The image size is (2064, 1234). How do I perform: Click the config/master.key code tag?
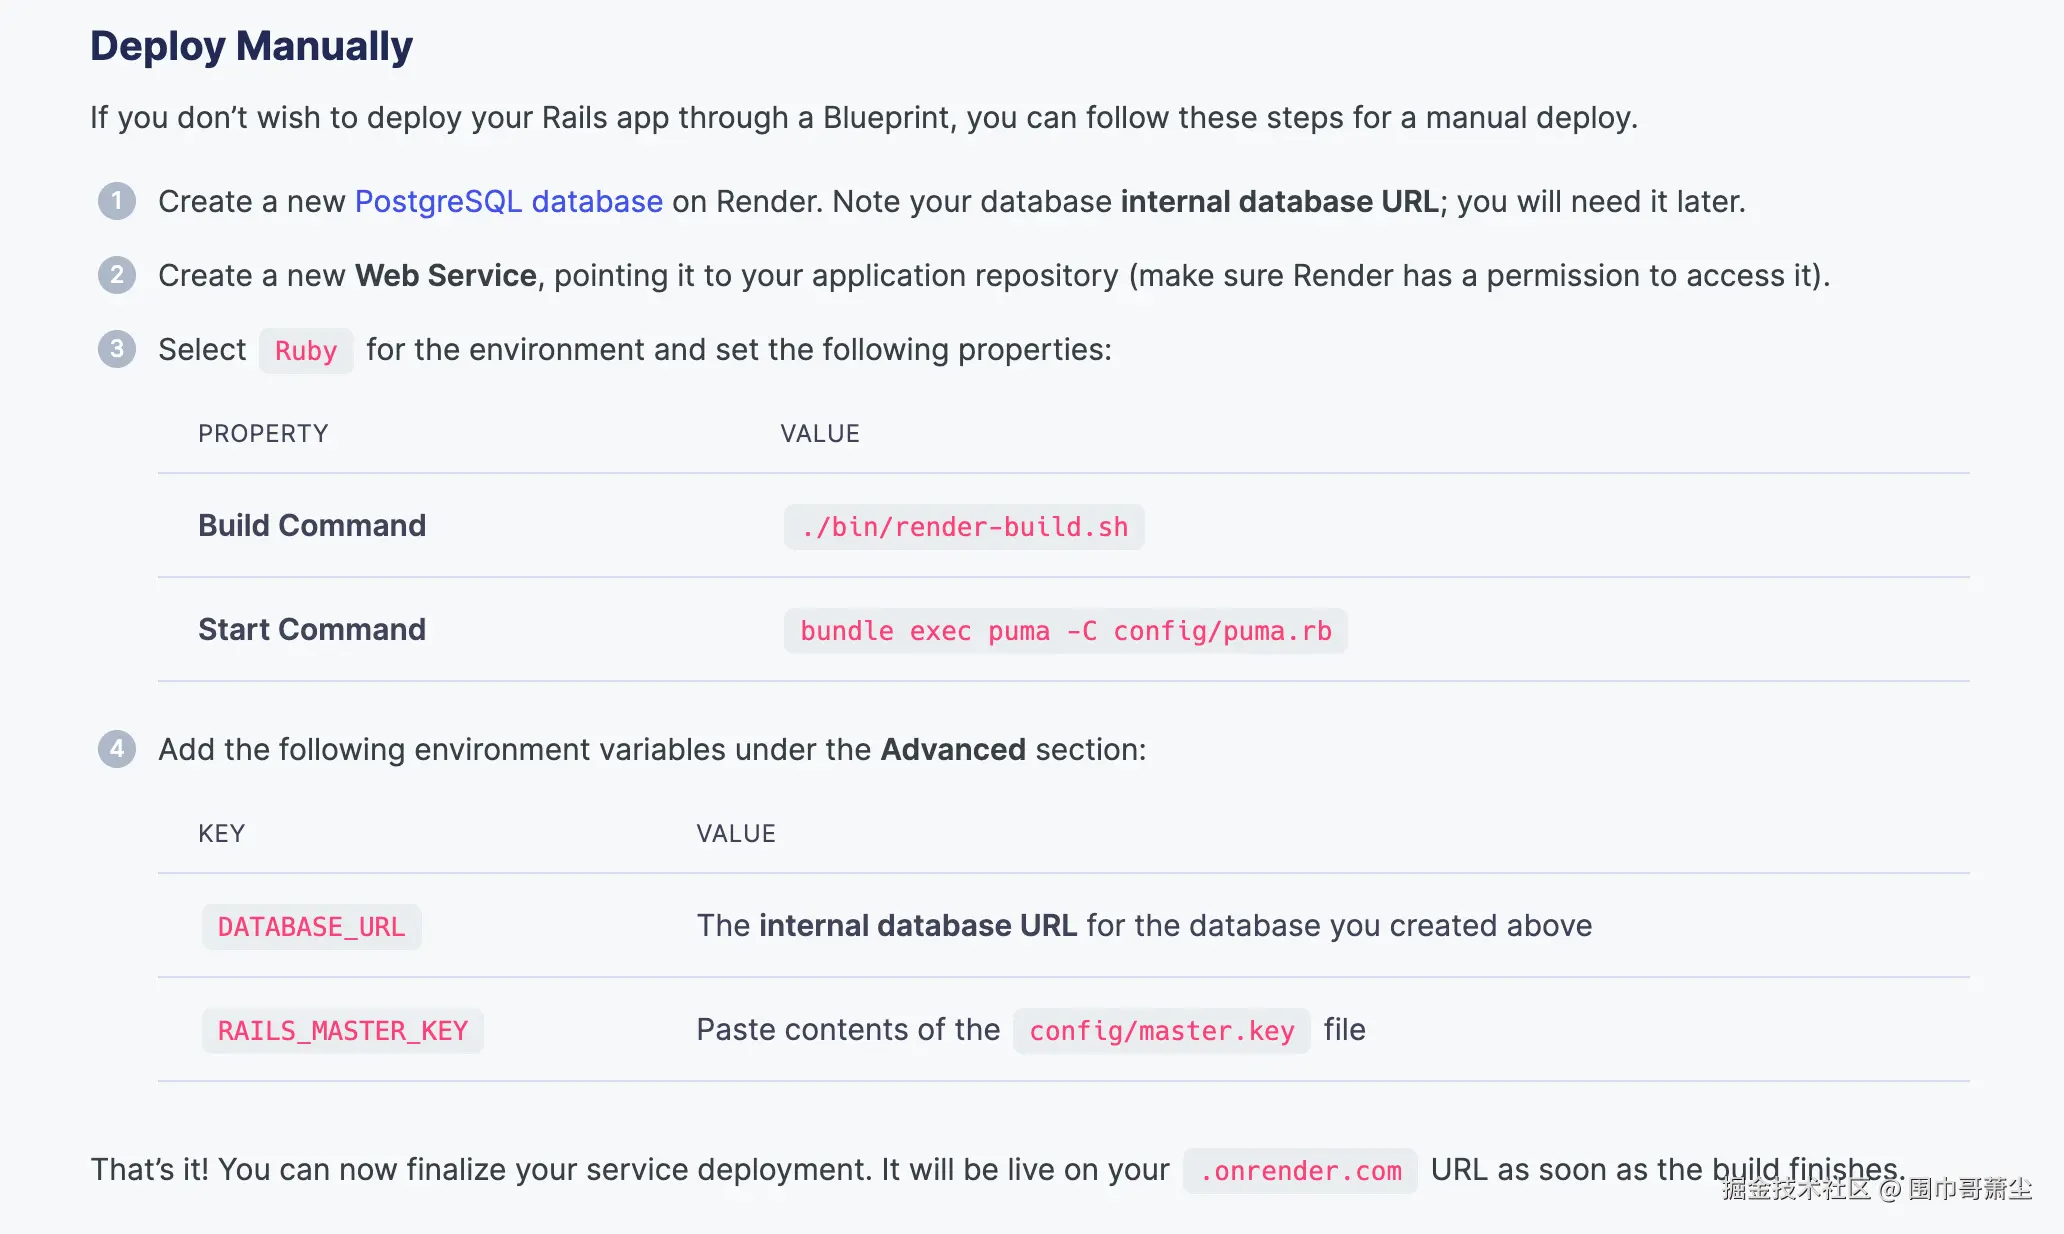(x=1161, y=1031)
